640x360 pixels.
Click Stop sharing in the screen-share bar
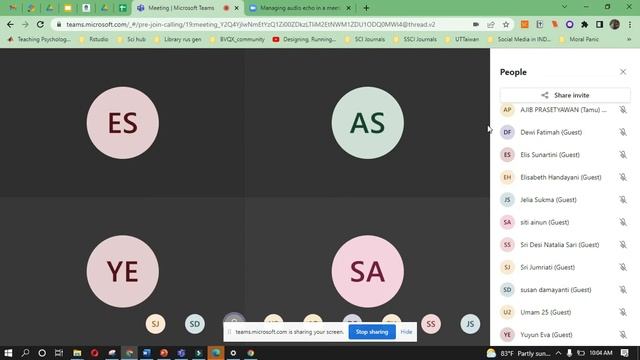(372, 332)
